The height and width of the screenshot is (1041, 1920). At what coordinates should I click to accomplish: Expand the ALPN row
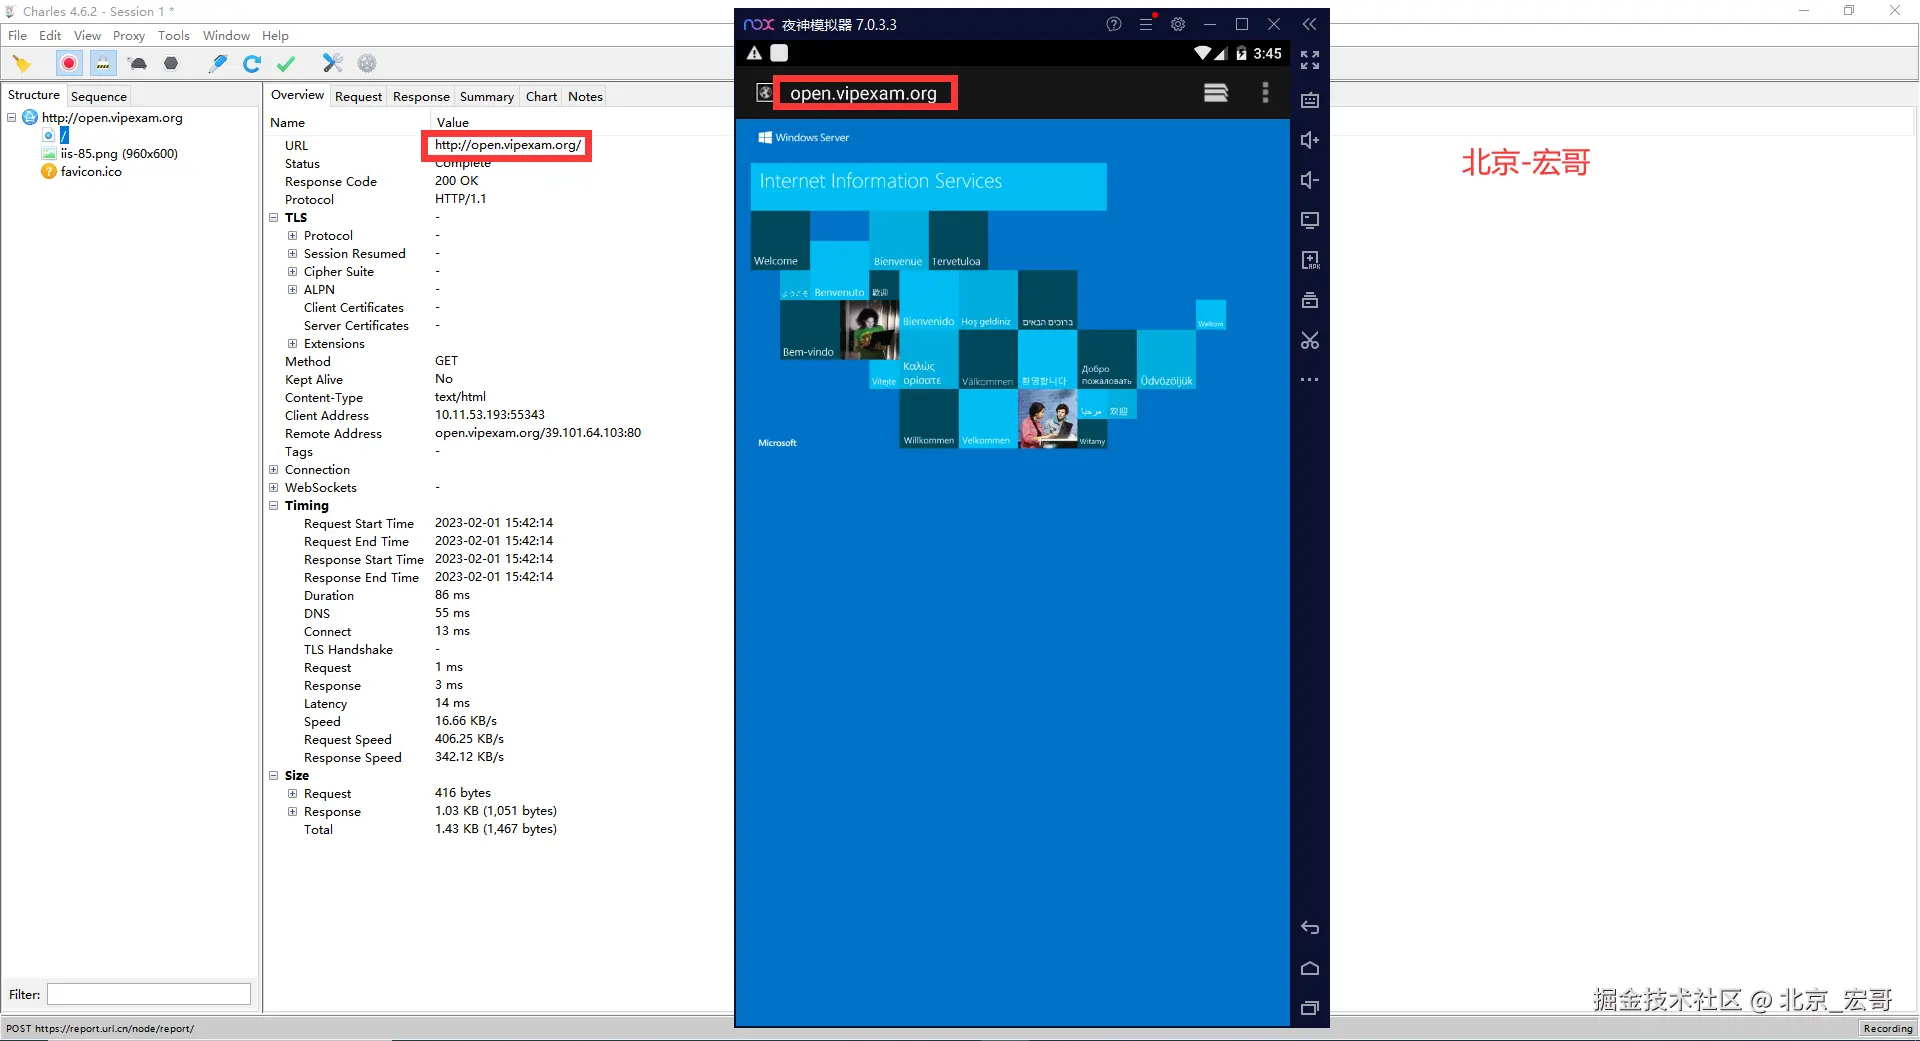(293, 290)
